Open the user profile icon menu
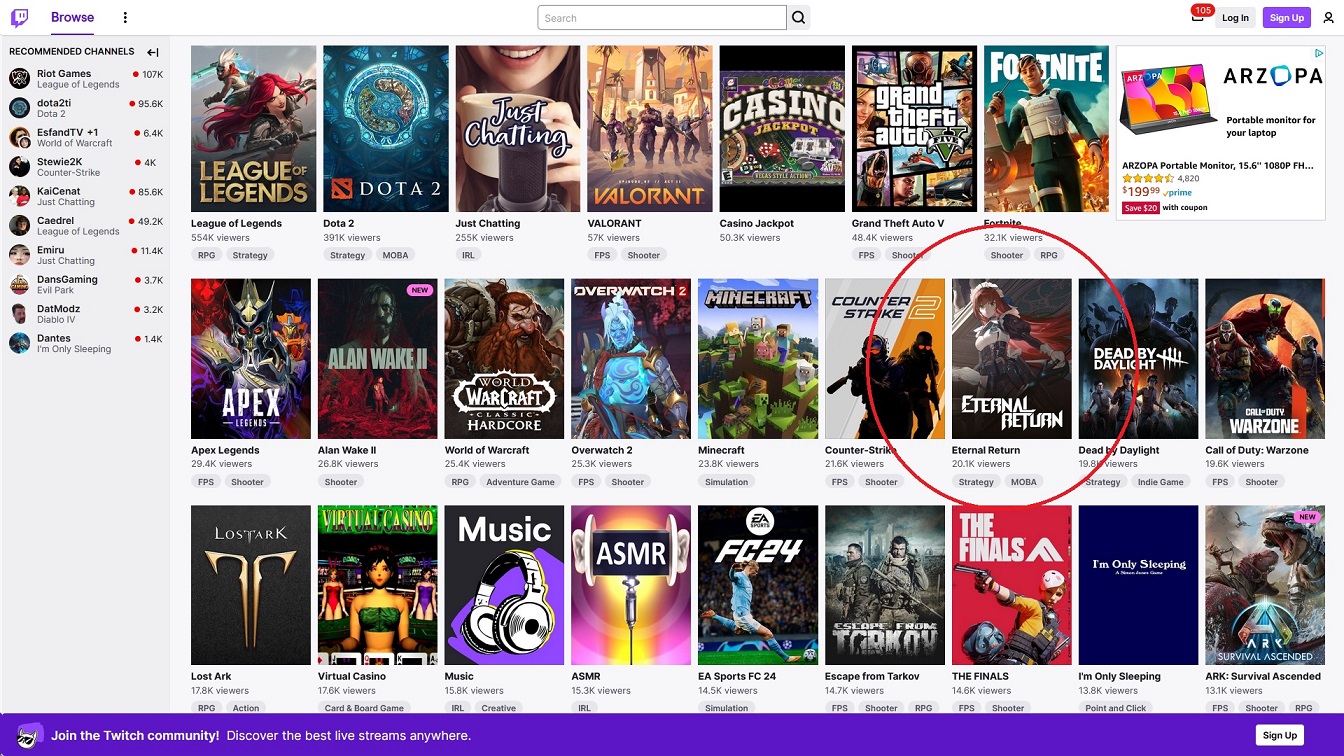 1328,17
